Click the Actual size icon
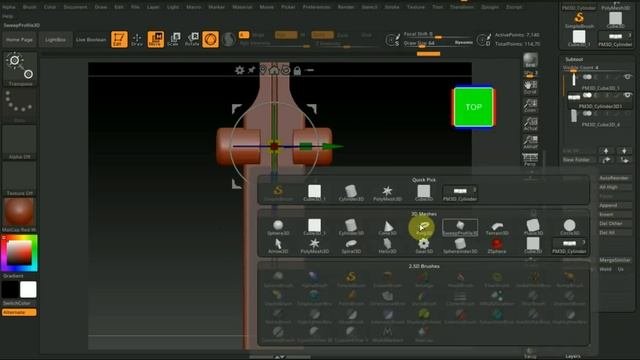The width and height of the screenshot is (640, 360). pos(530,124)
